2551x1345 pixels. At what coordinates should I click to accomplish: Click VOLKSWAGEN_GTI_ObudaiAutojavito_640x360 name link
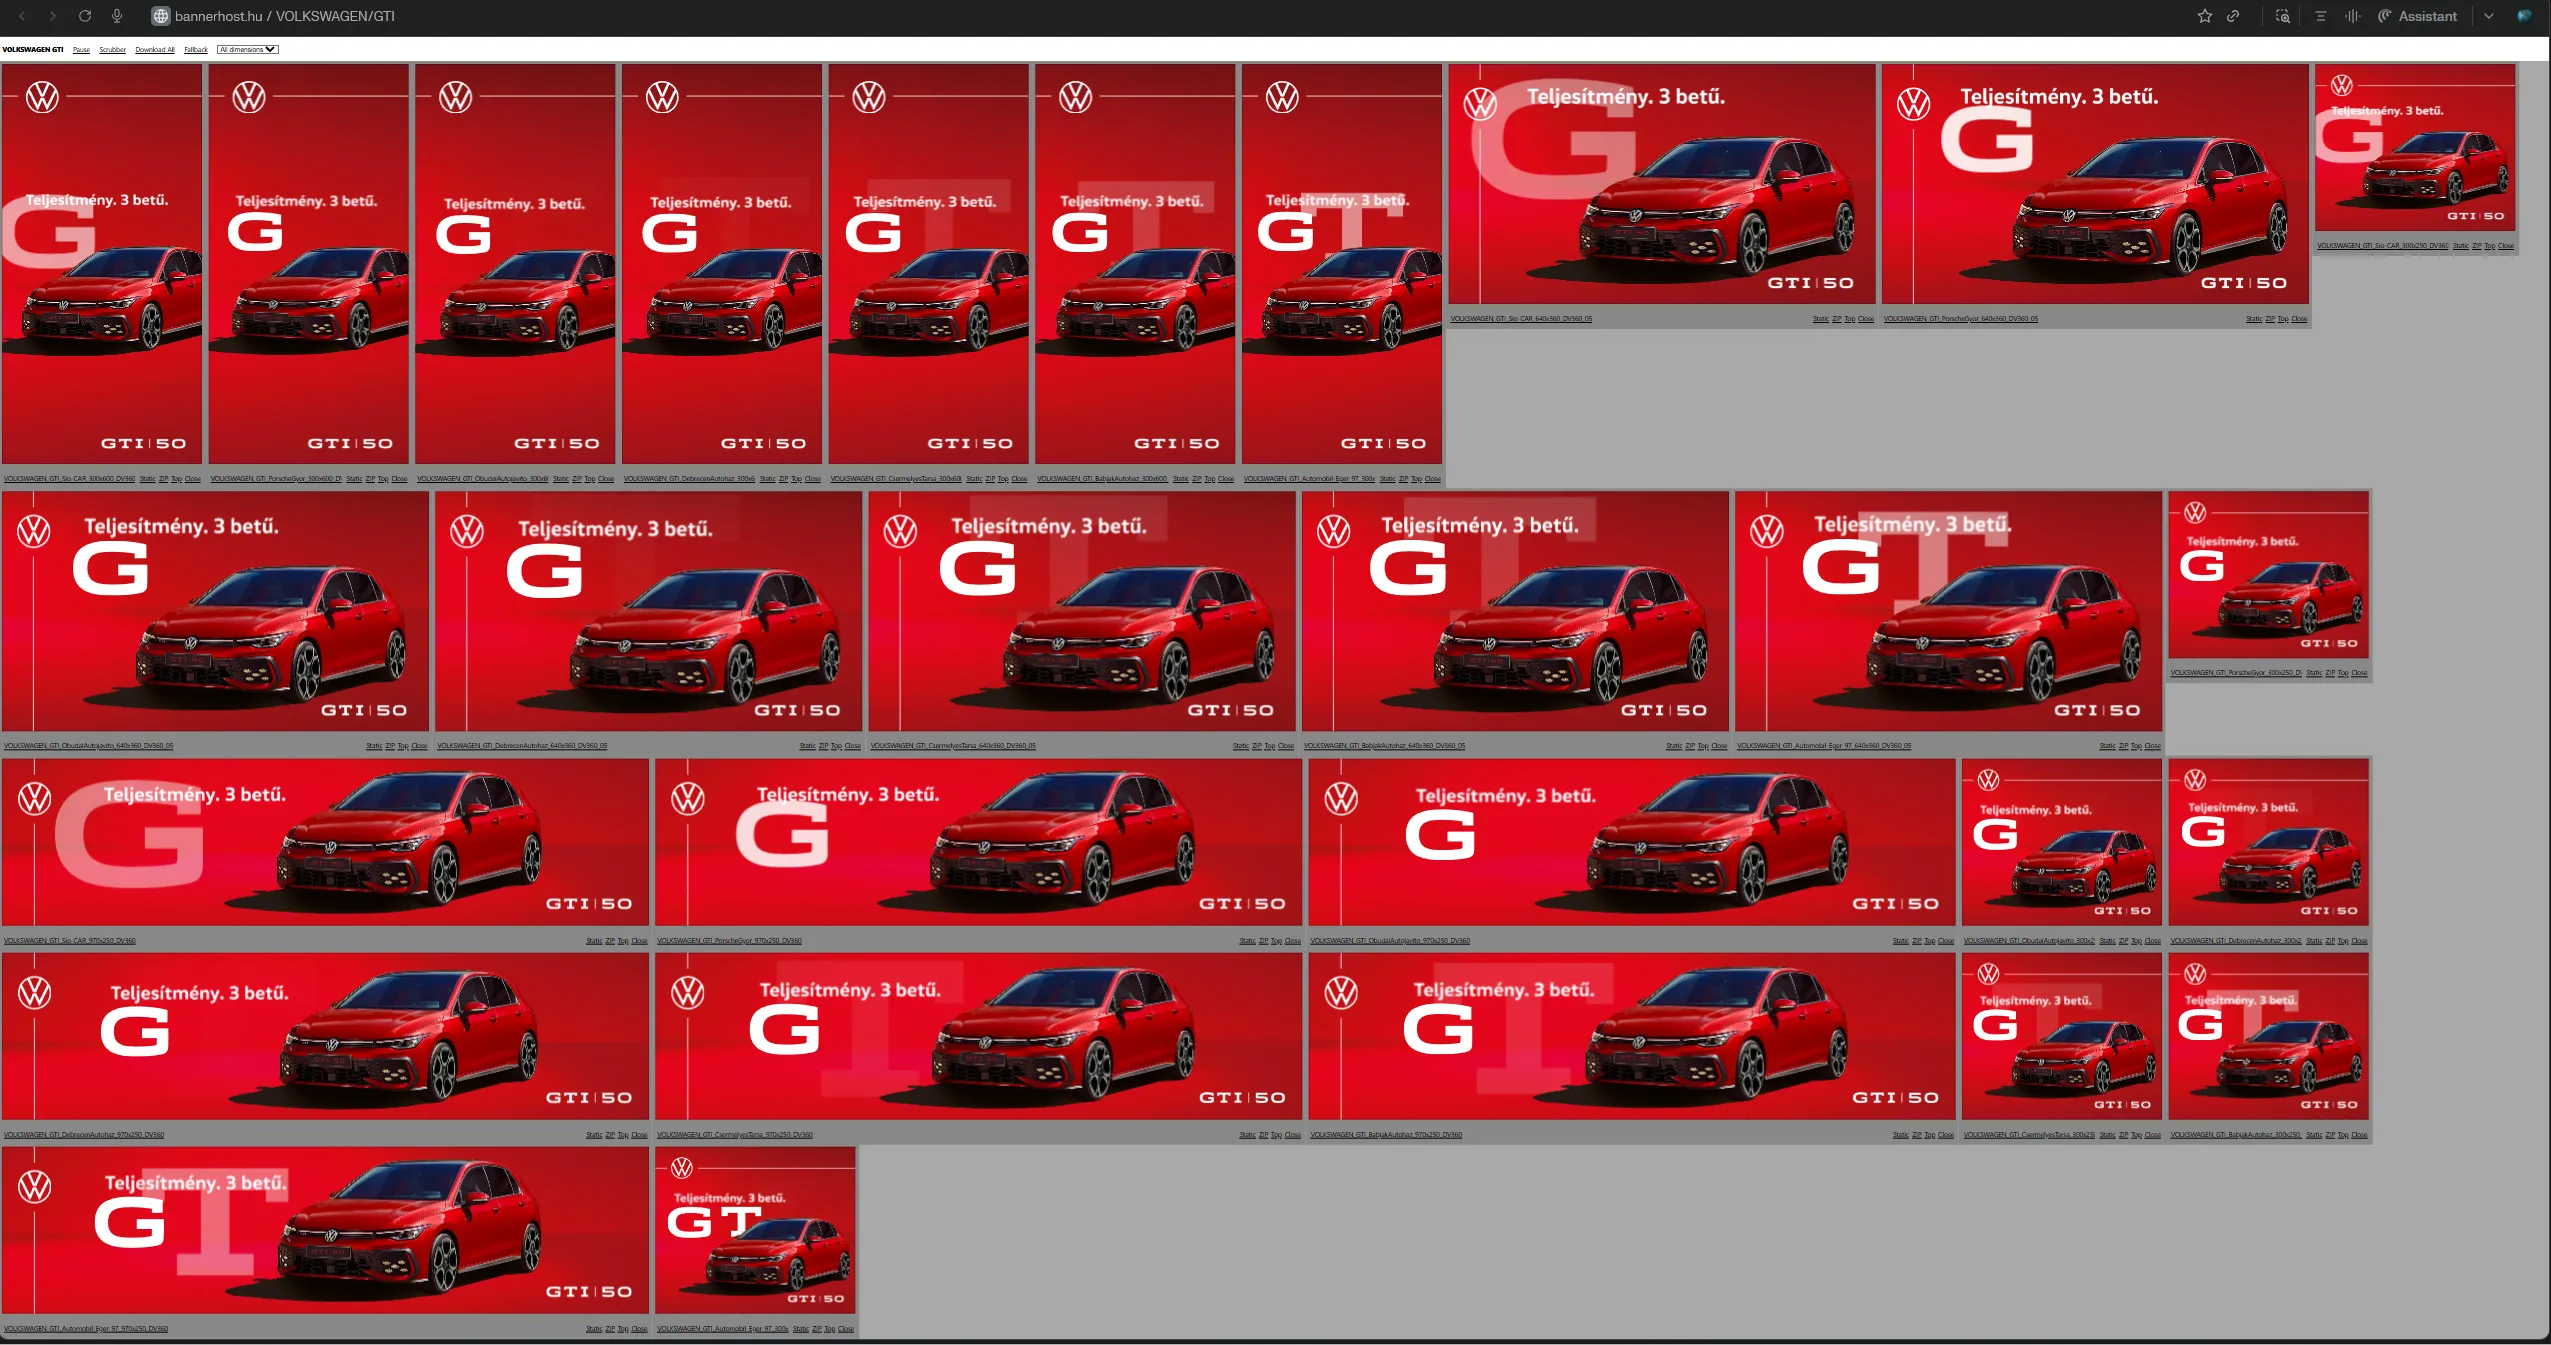89,746
